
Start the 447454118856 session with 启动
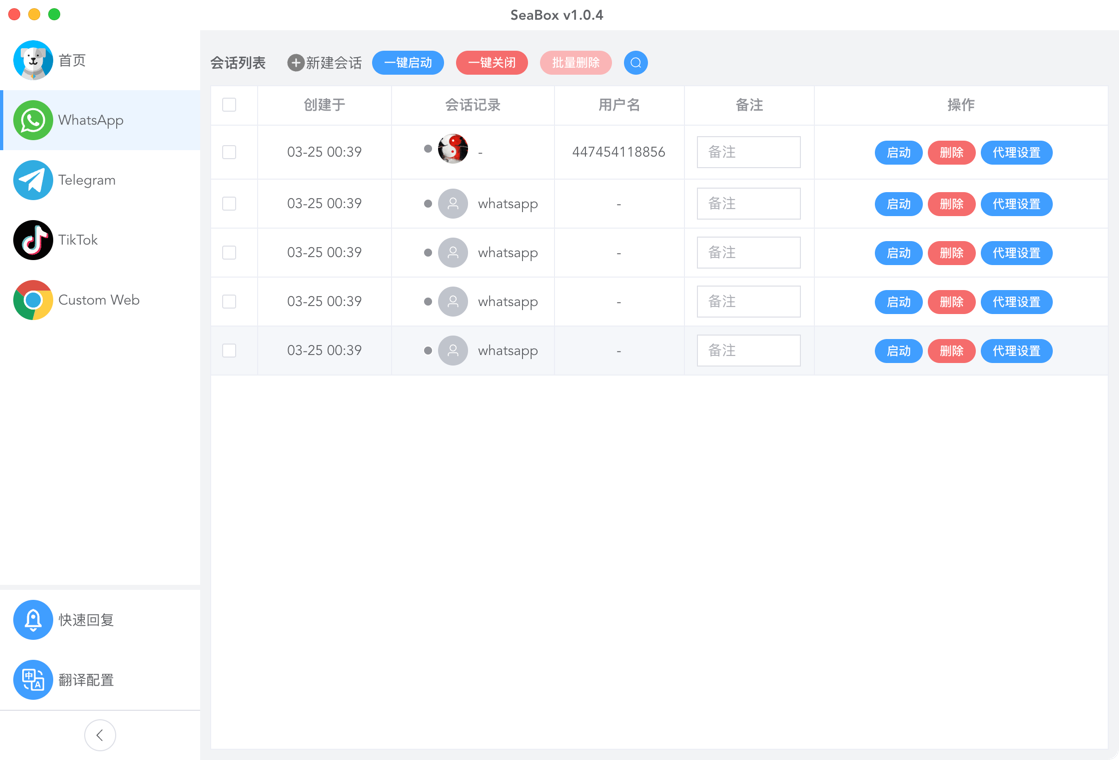coord(898,153)
